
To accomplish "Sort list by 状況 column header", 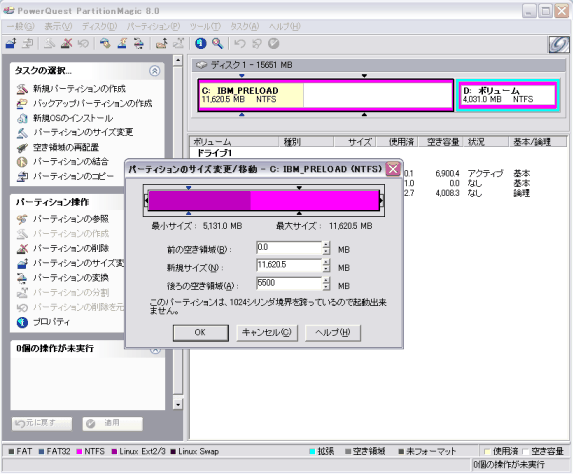I will point(486,142).
